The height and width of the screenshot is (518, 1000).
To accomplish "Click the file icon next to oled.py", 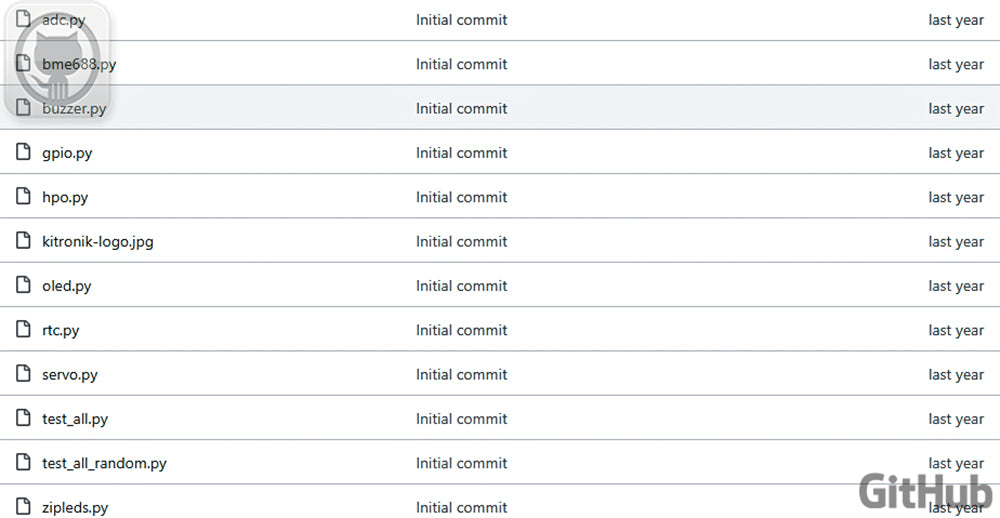I will pyautogui.click(x=23, y=286).
